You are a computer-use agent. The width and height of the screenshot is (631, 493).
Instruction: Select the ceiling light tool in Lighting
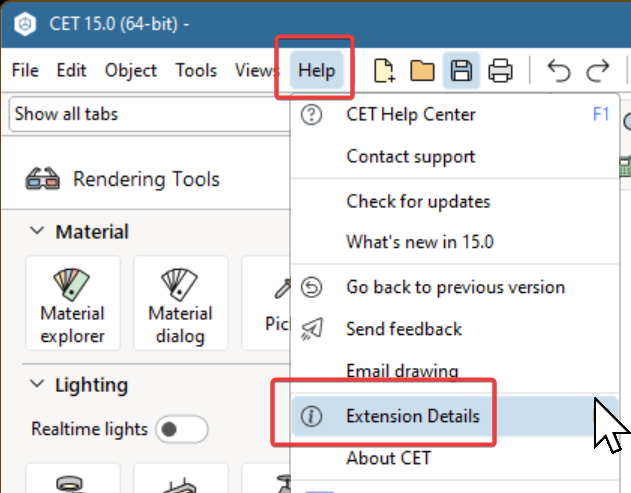(x=73, y=479)
